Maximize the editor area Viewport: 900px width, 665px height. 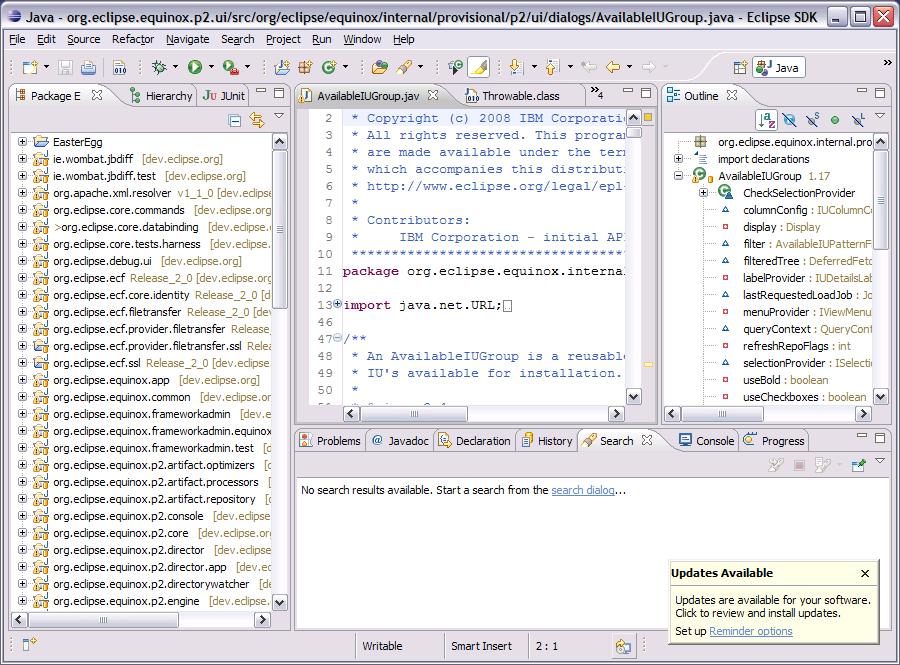pyautogui.click(x=646, y=92)
